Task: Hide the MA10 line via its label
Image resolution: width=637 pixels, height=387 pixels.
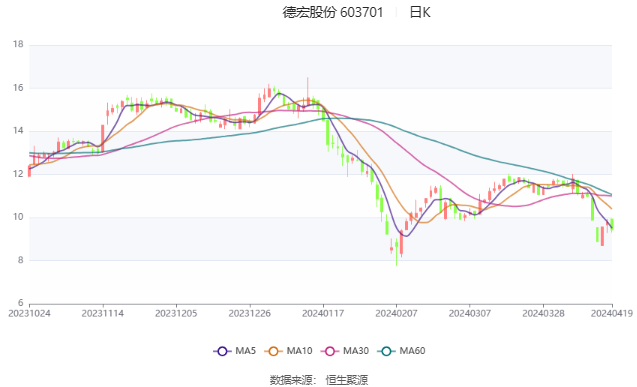Action: 299,351
